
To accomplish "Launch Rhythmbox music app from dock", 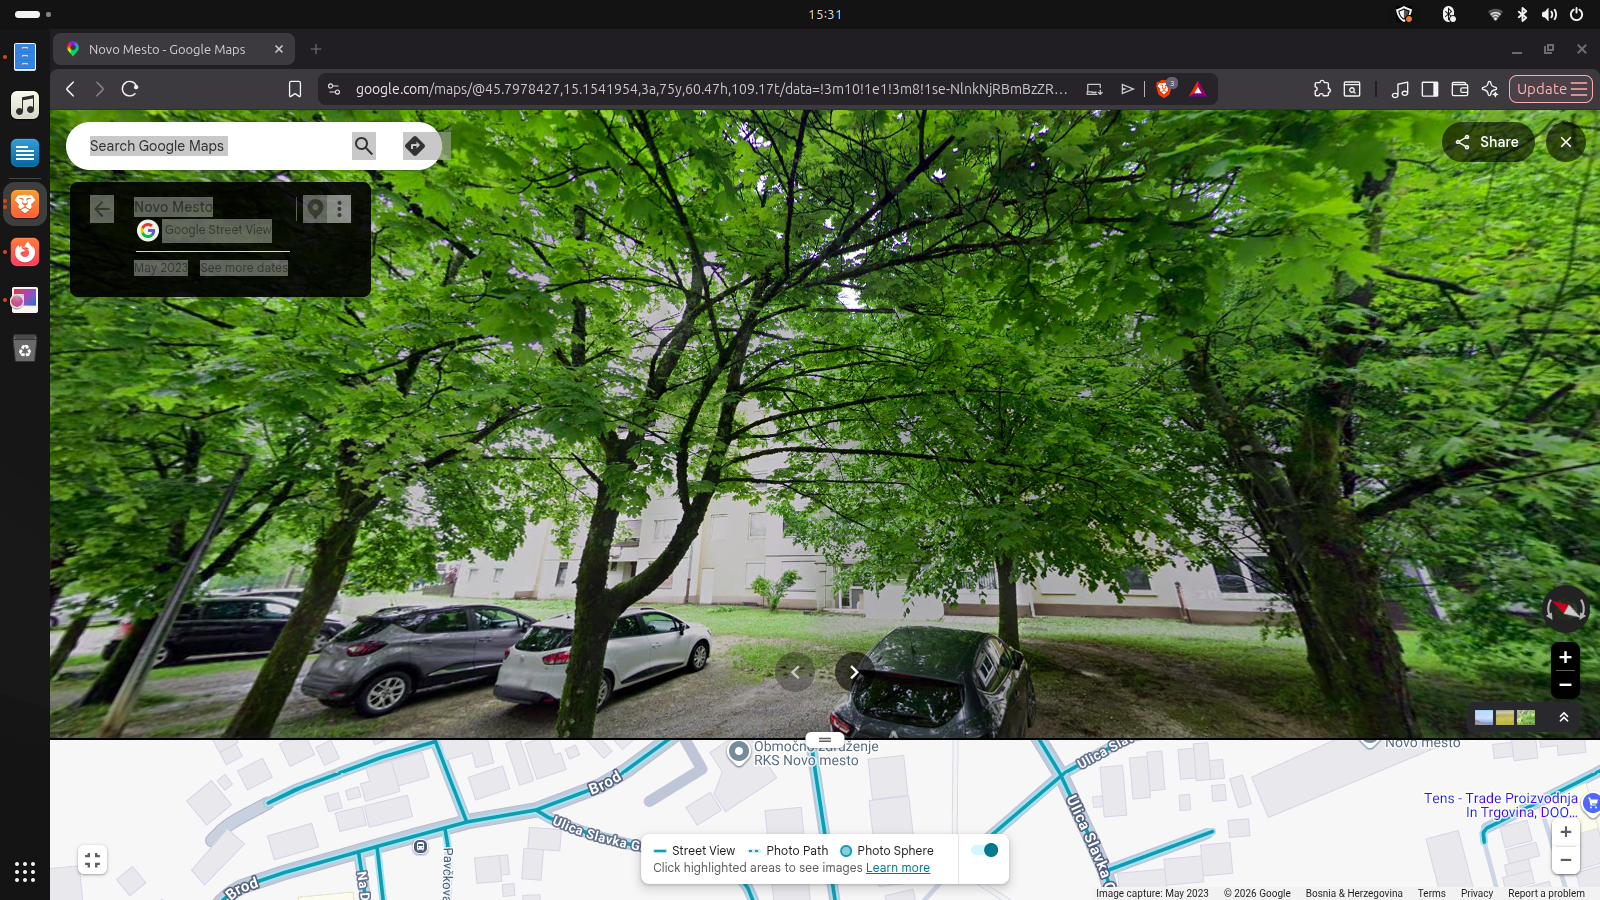I will (25, 105).
